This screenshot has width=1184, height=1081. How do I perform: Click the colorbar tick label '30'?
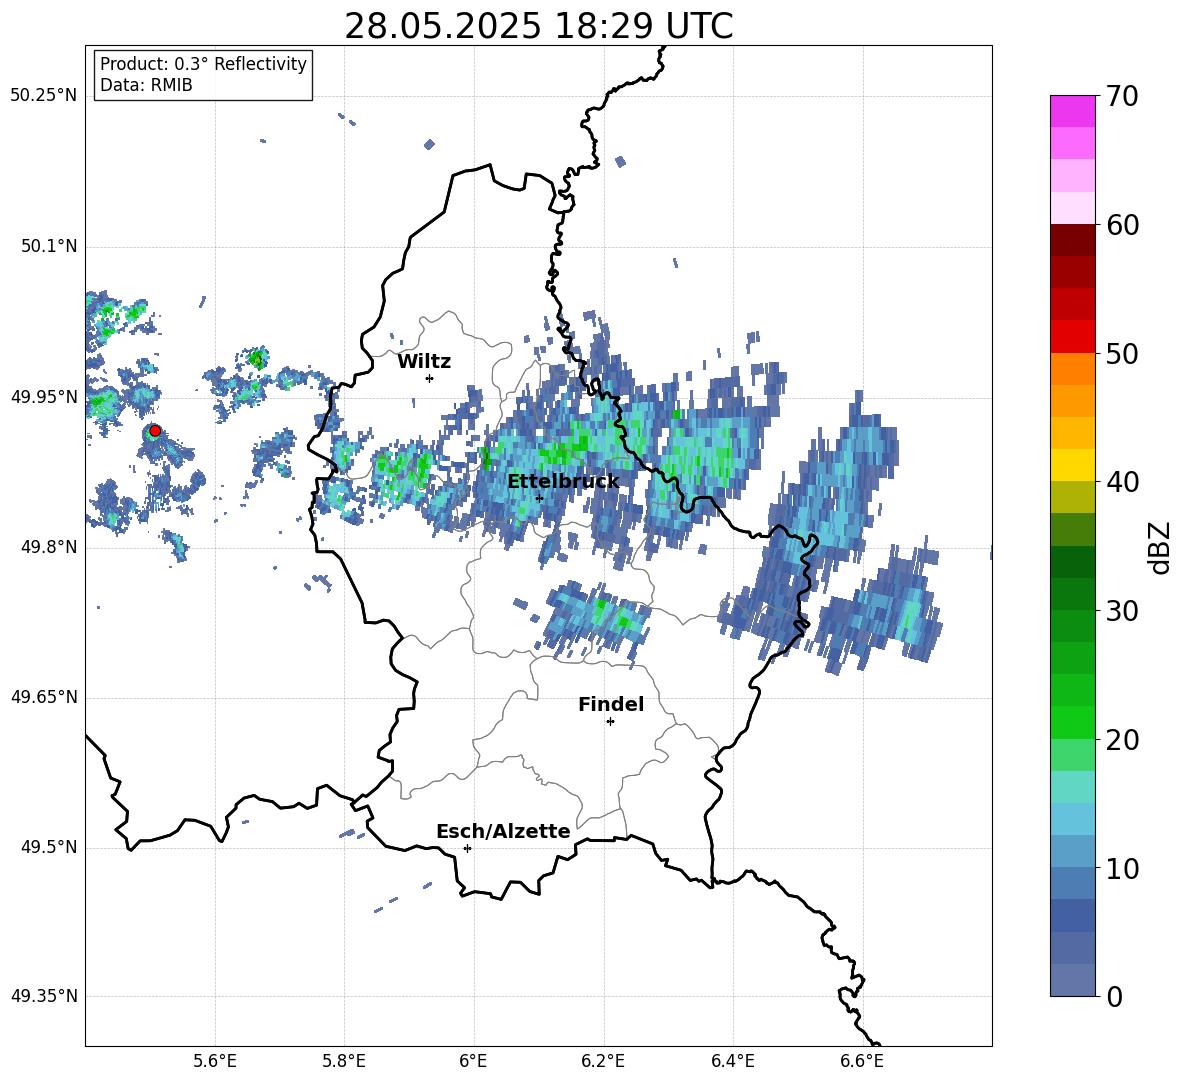click(x=1122, y=611)
